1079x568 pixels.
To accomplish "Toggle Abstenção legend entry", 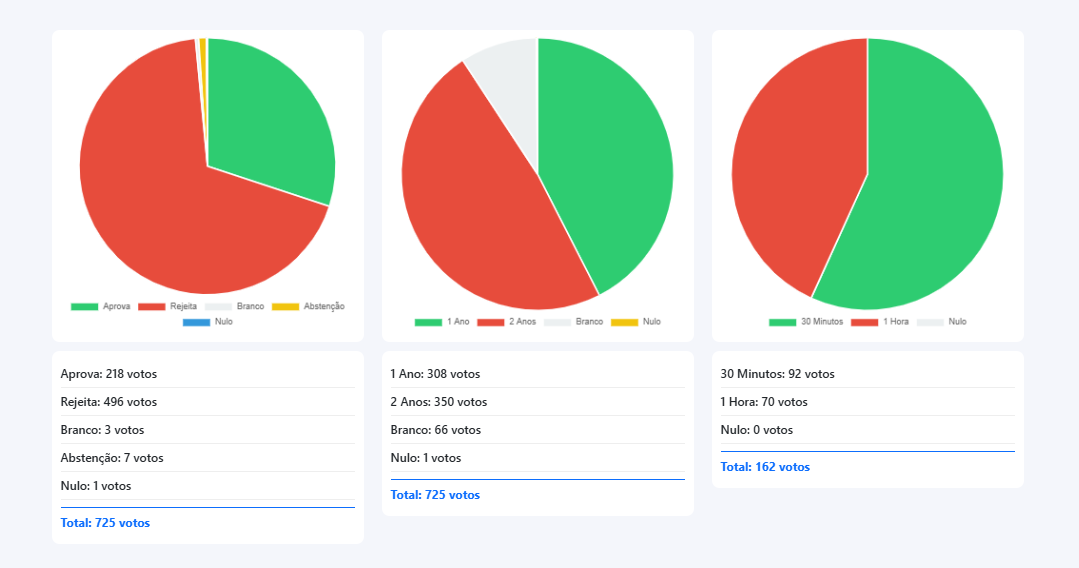I will coord(308,306).
